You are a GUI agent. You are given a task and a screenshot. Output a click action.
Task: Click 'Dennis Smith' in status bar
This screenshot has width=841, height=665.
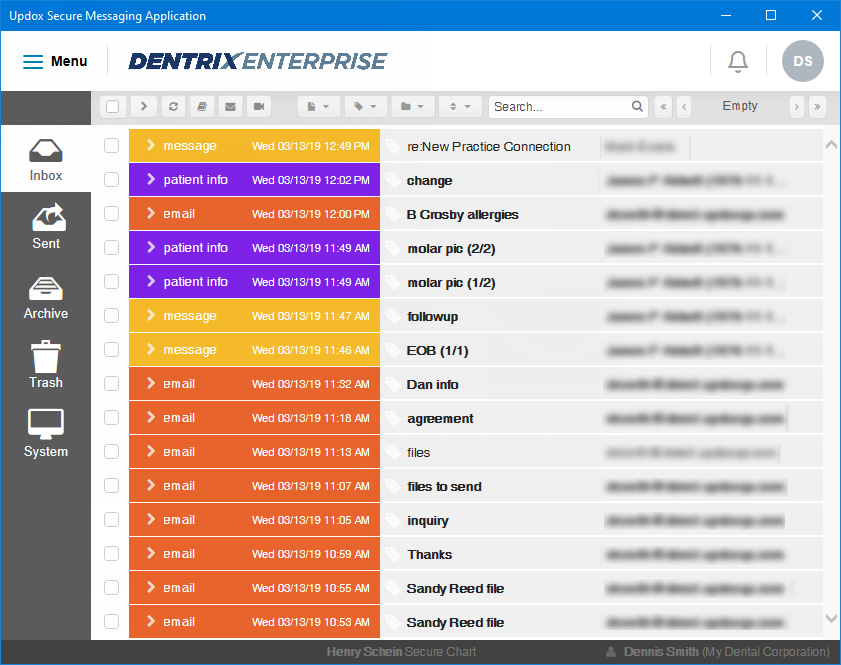pyautogui.click(x=661, y=652)
